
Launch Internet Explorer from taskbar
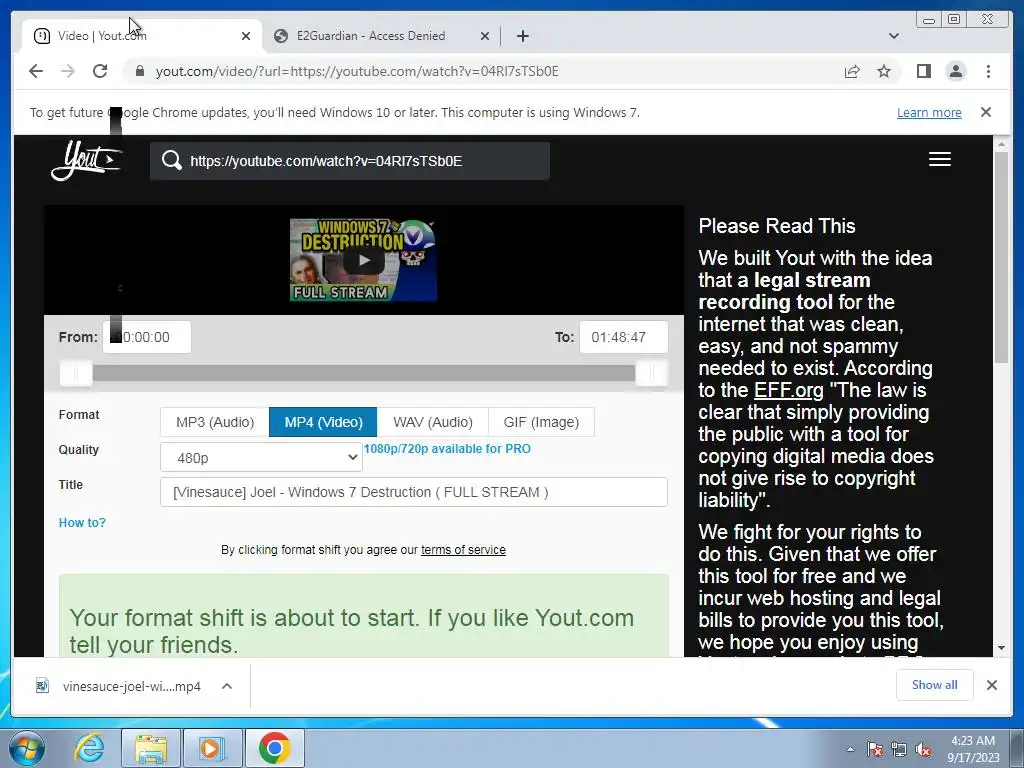[x=89, y=748]
